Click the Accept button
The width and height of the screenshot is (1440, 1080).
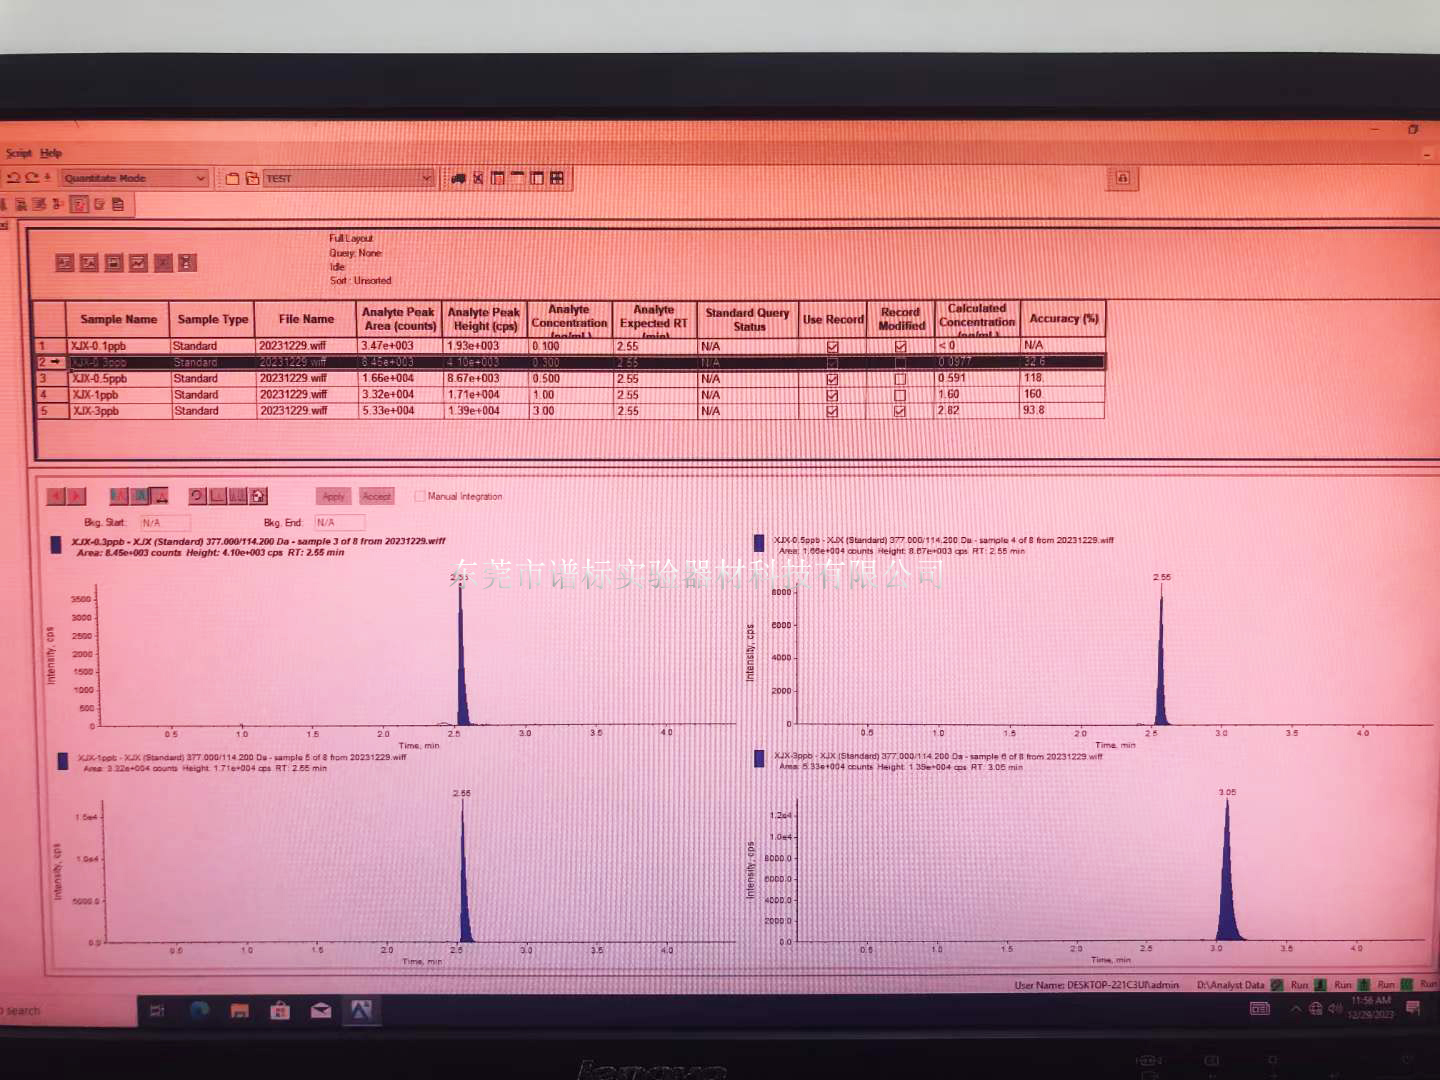(x=377, y=496)
